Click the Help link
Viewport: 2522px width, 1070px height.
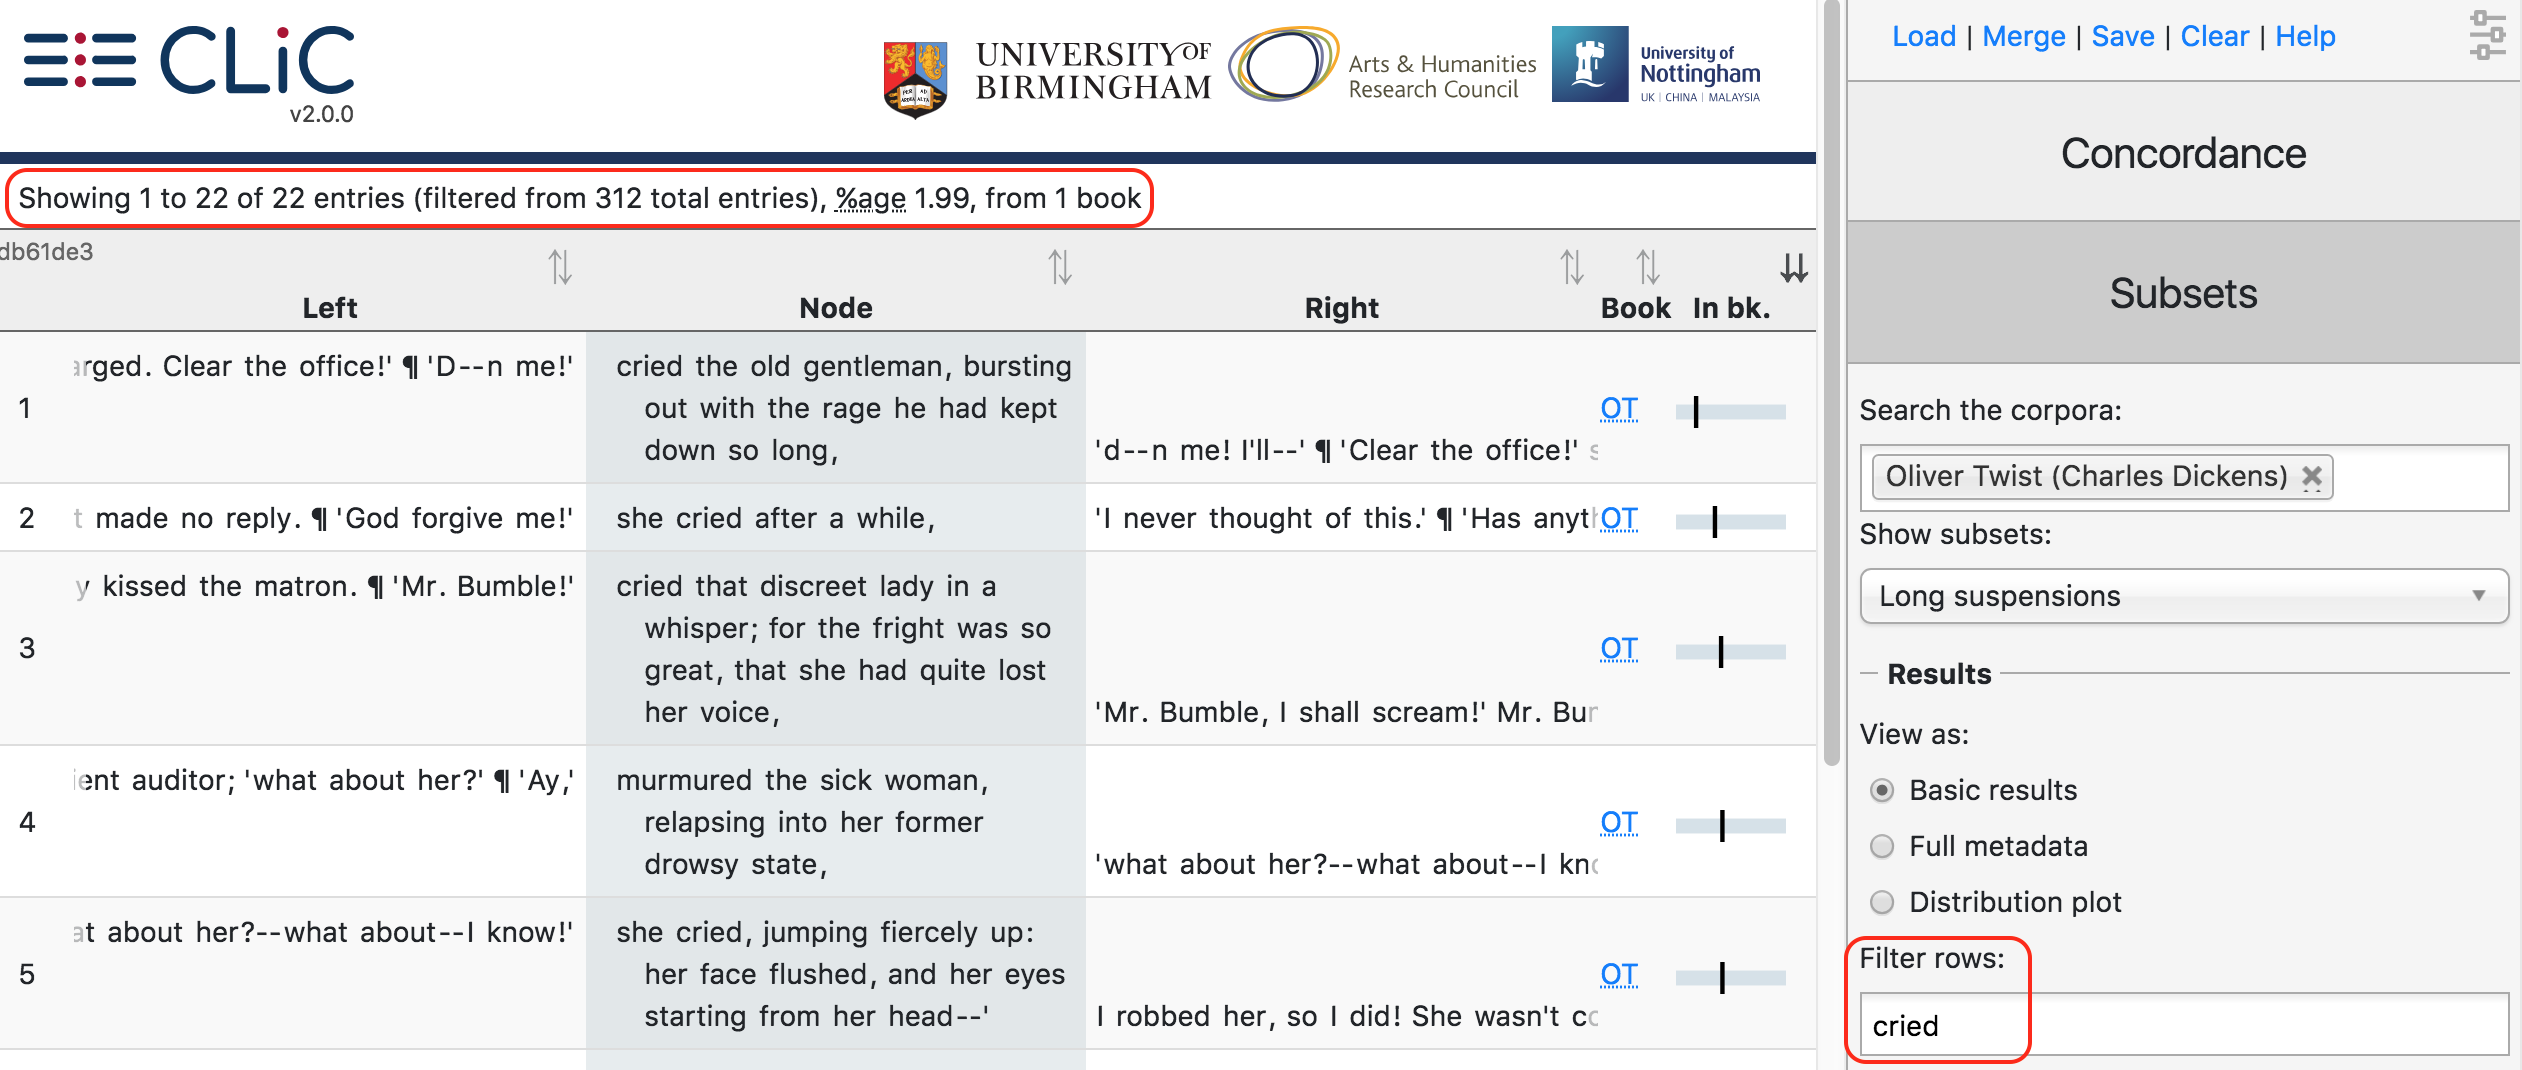[2306, 36]
